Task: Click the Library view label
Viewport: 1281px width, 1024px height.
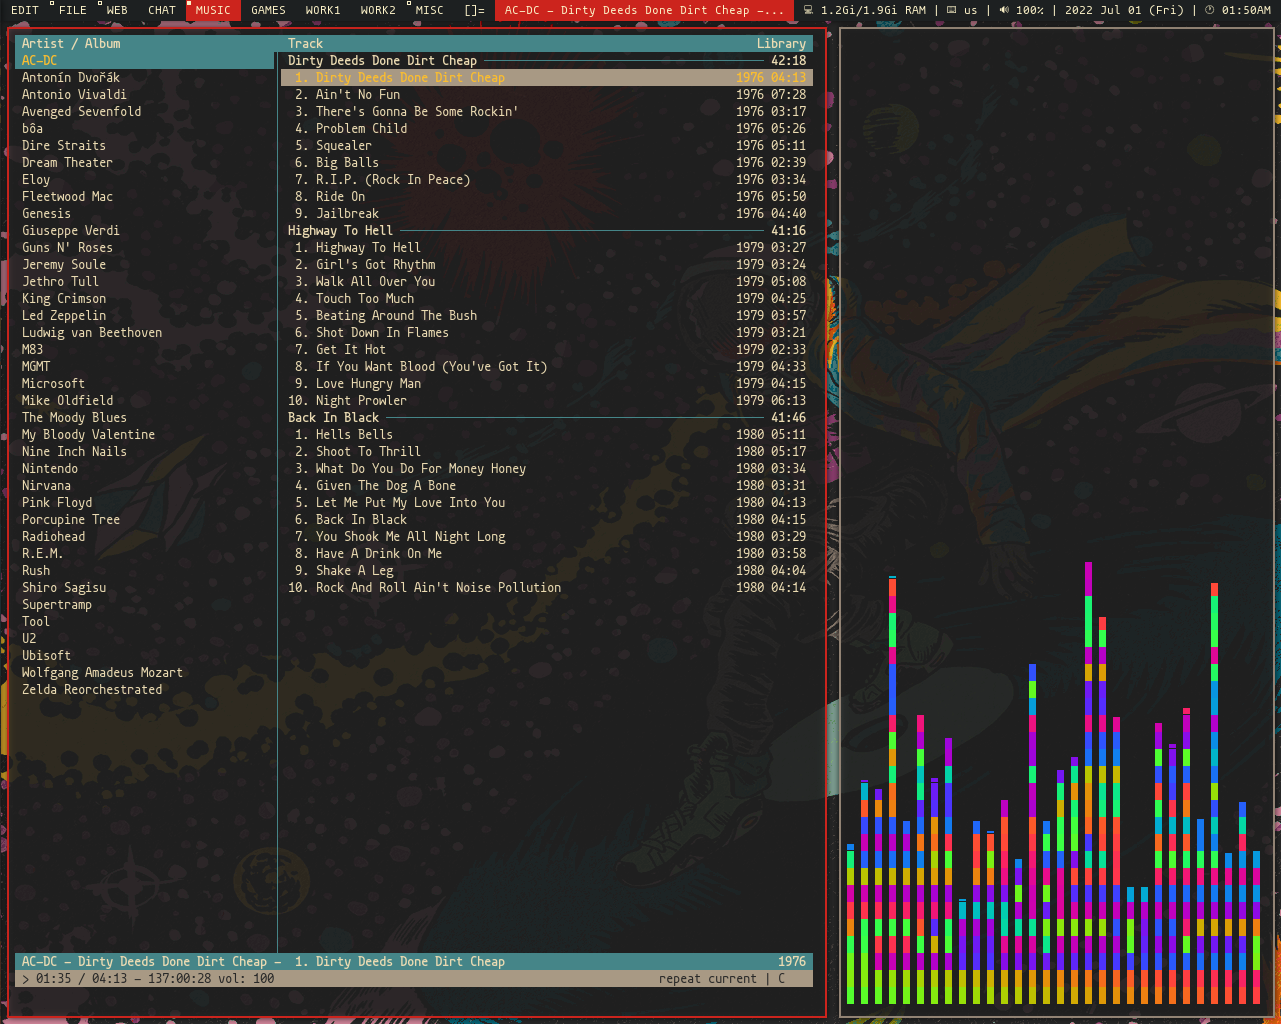Action: (x=781, y=44)
